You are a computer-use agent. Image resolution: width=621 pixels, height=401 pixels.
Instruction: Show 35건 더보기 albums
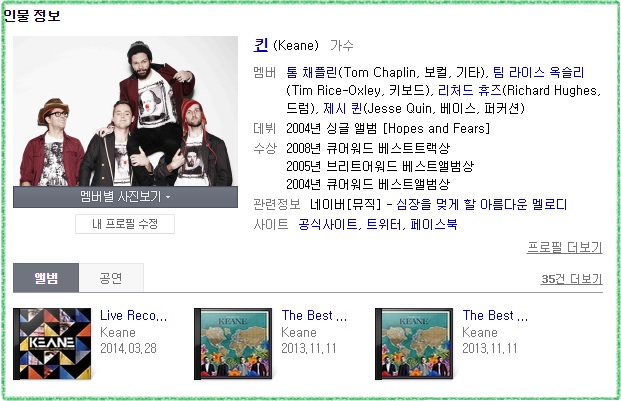point(571,279)
